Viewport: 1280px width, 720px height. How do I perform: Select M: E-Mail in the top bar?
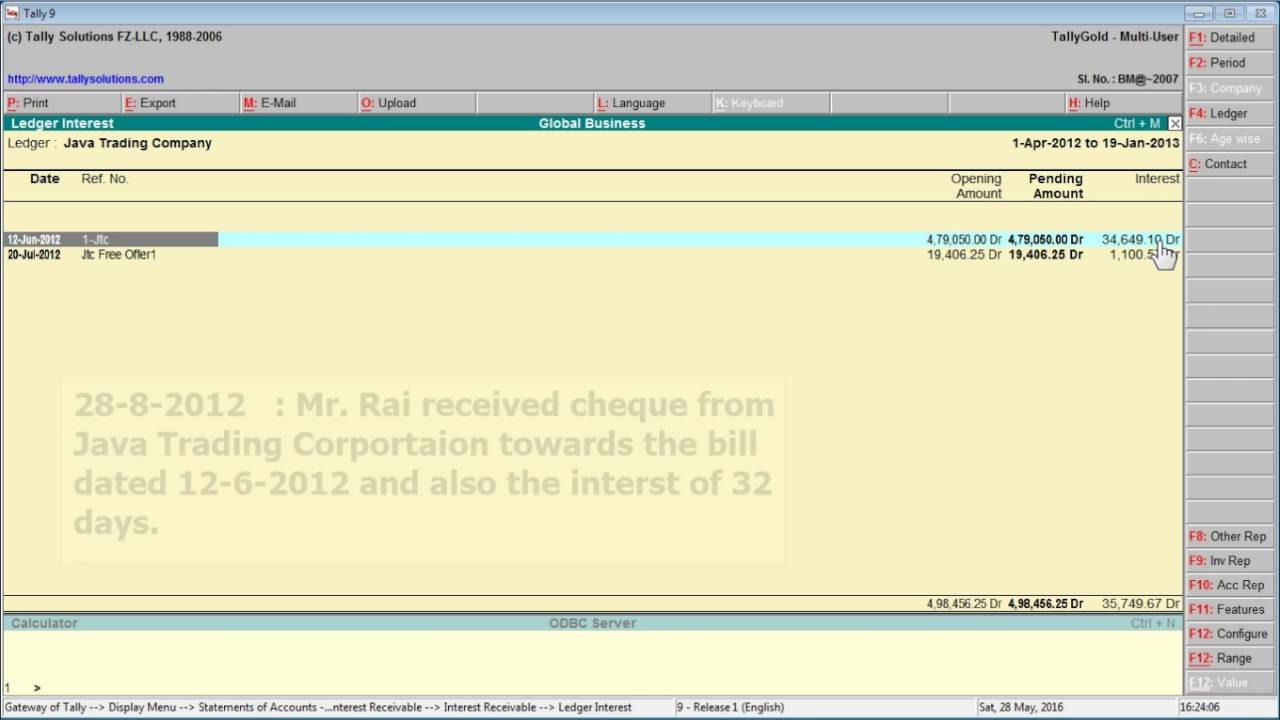297,103
